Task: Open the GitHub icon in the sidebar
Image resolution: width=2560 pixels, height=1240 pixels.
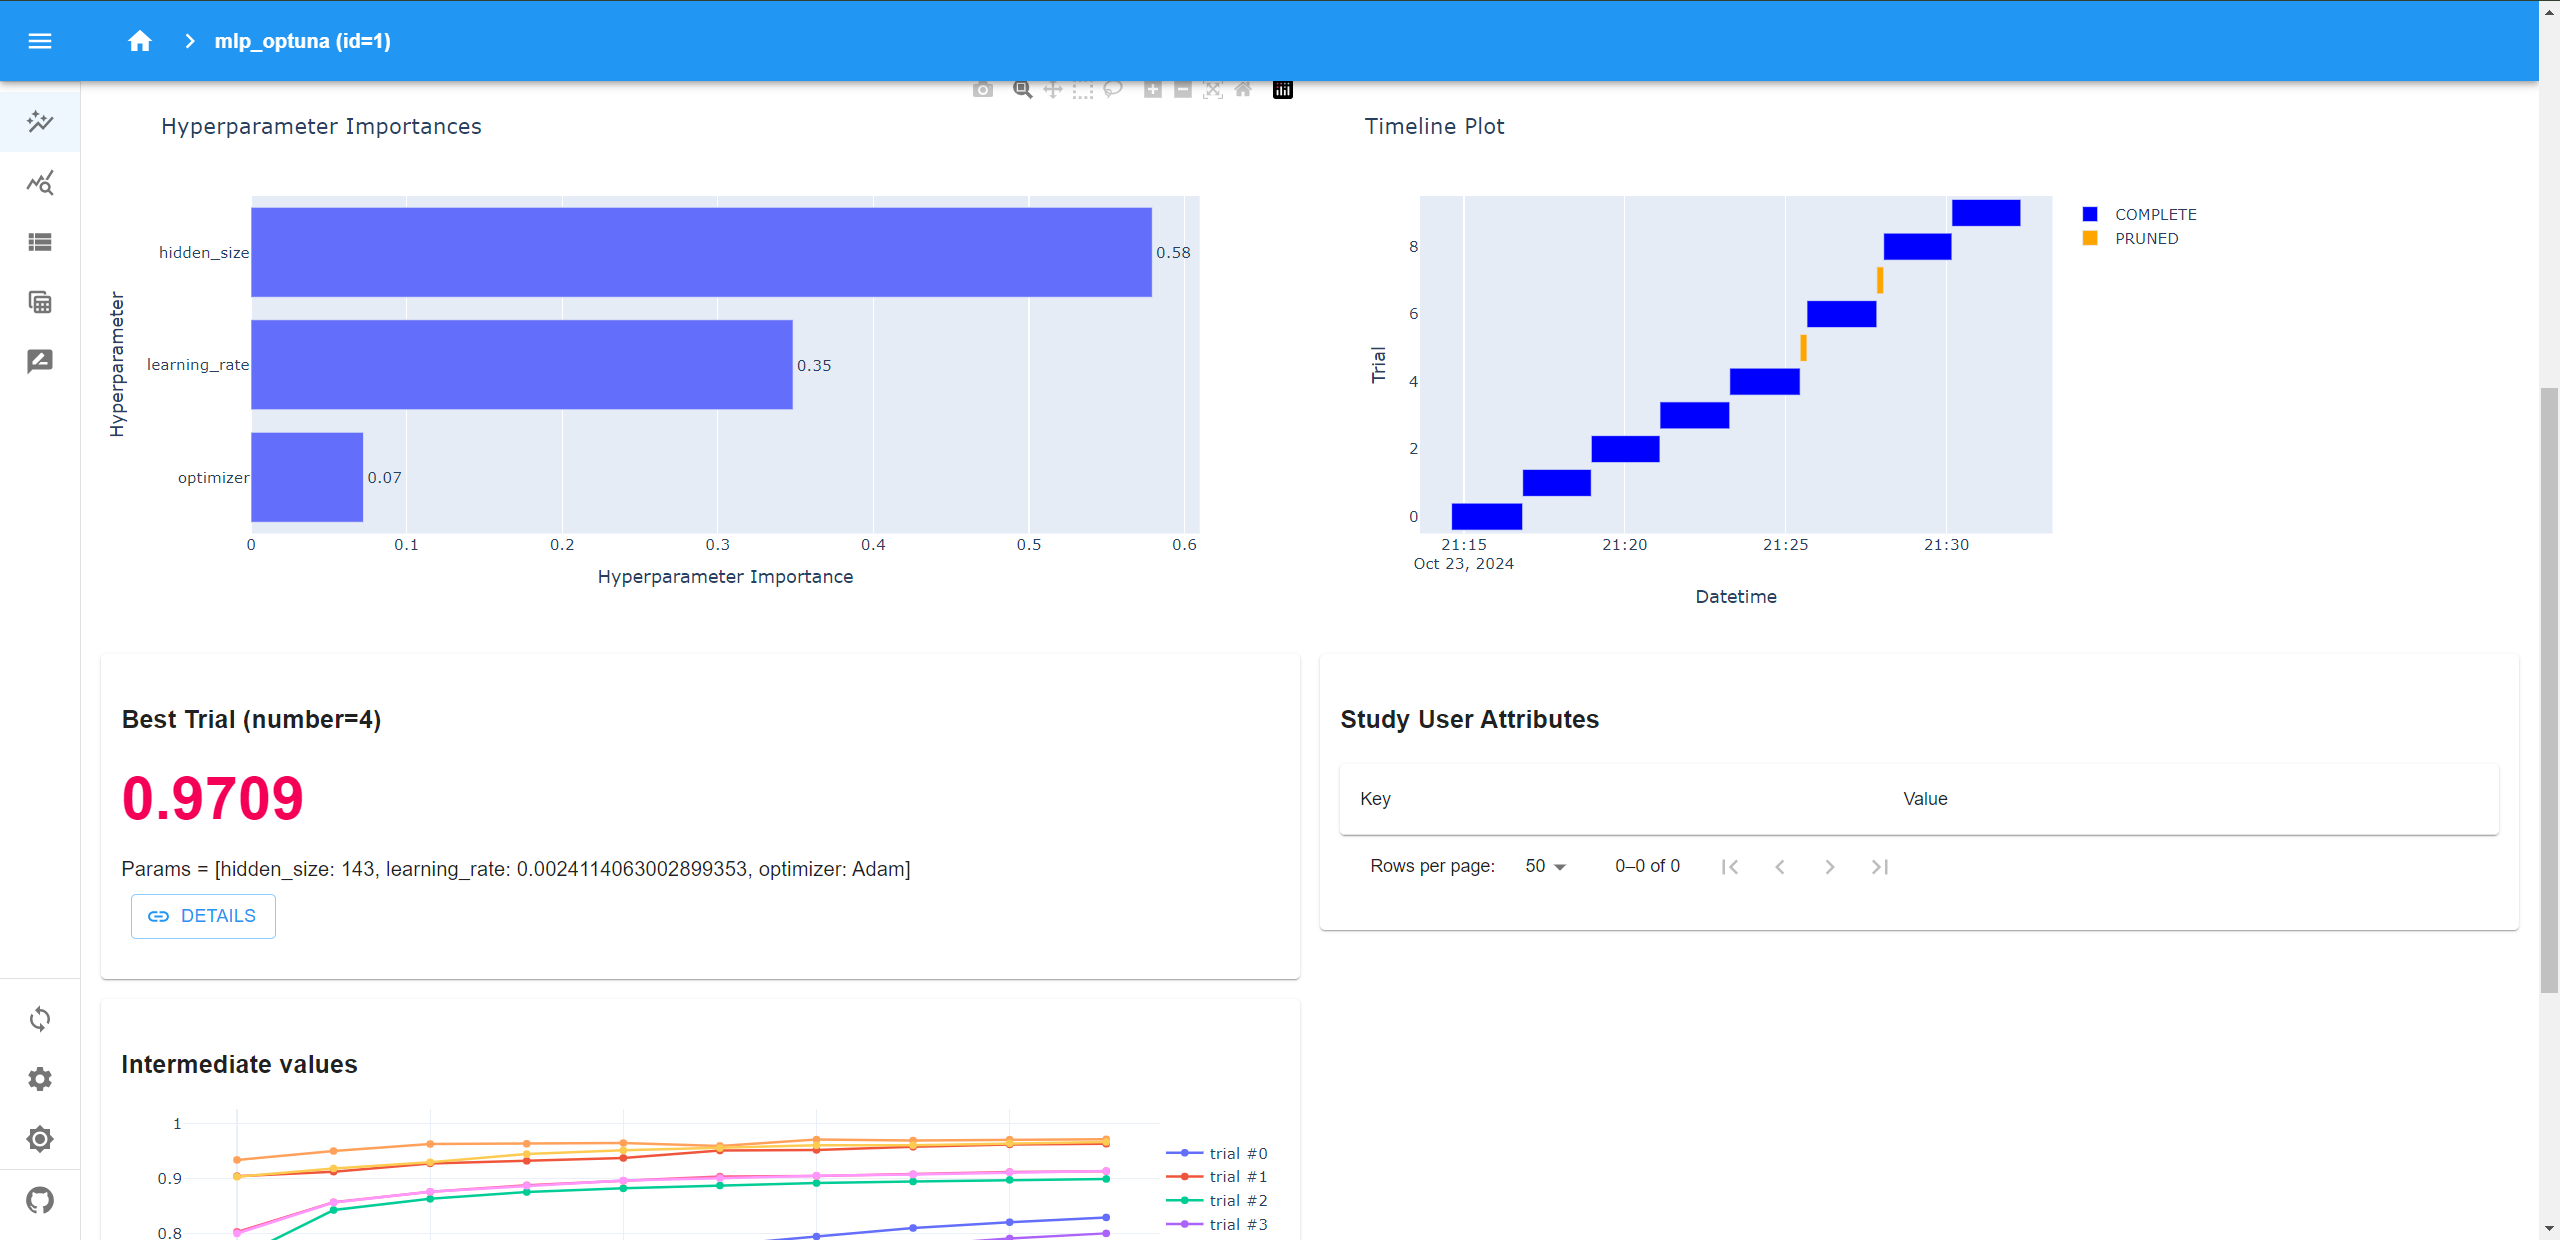Action: click(x=40, y=1200)
